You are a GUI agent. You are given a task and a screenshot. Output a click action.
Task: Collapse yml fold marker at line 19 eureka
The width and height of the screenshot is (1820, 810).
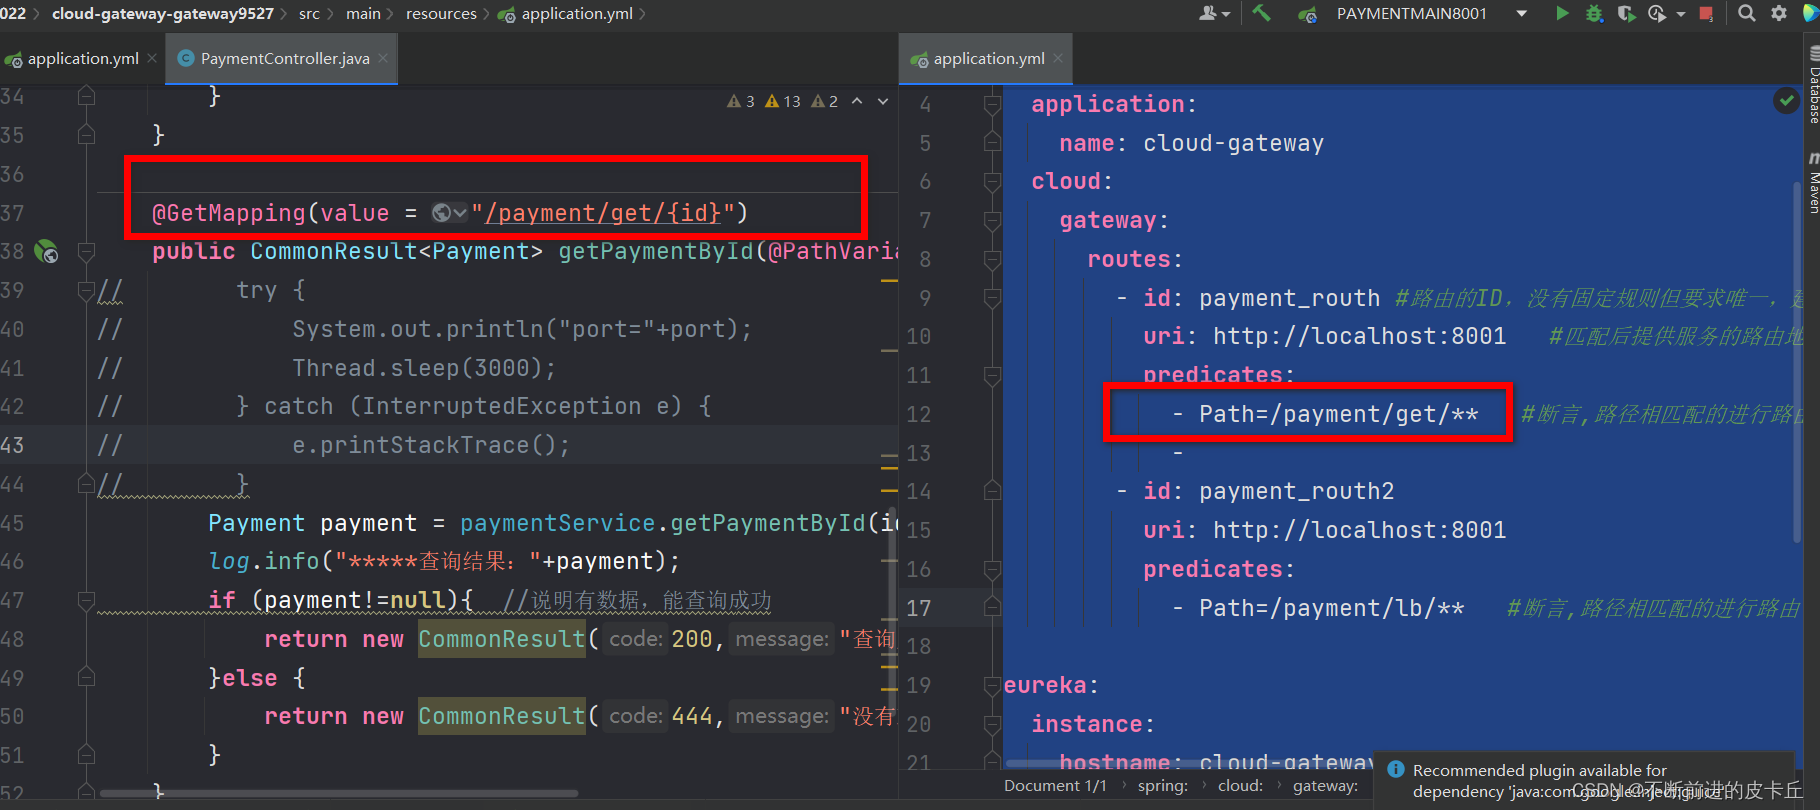coord(992,686)
